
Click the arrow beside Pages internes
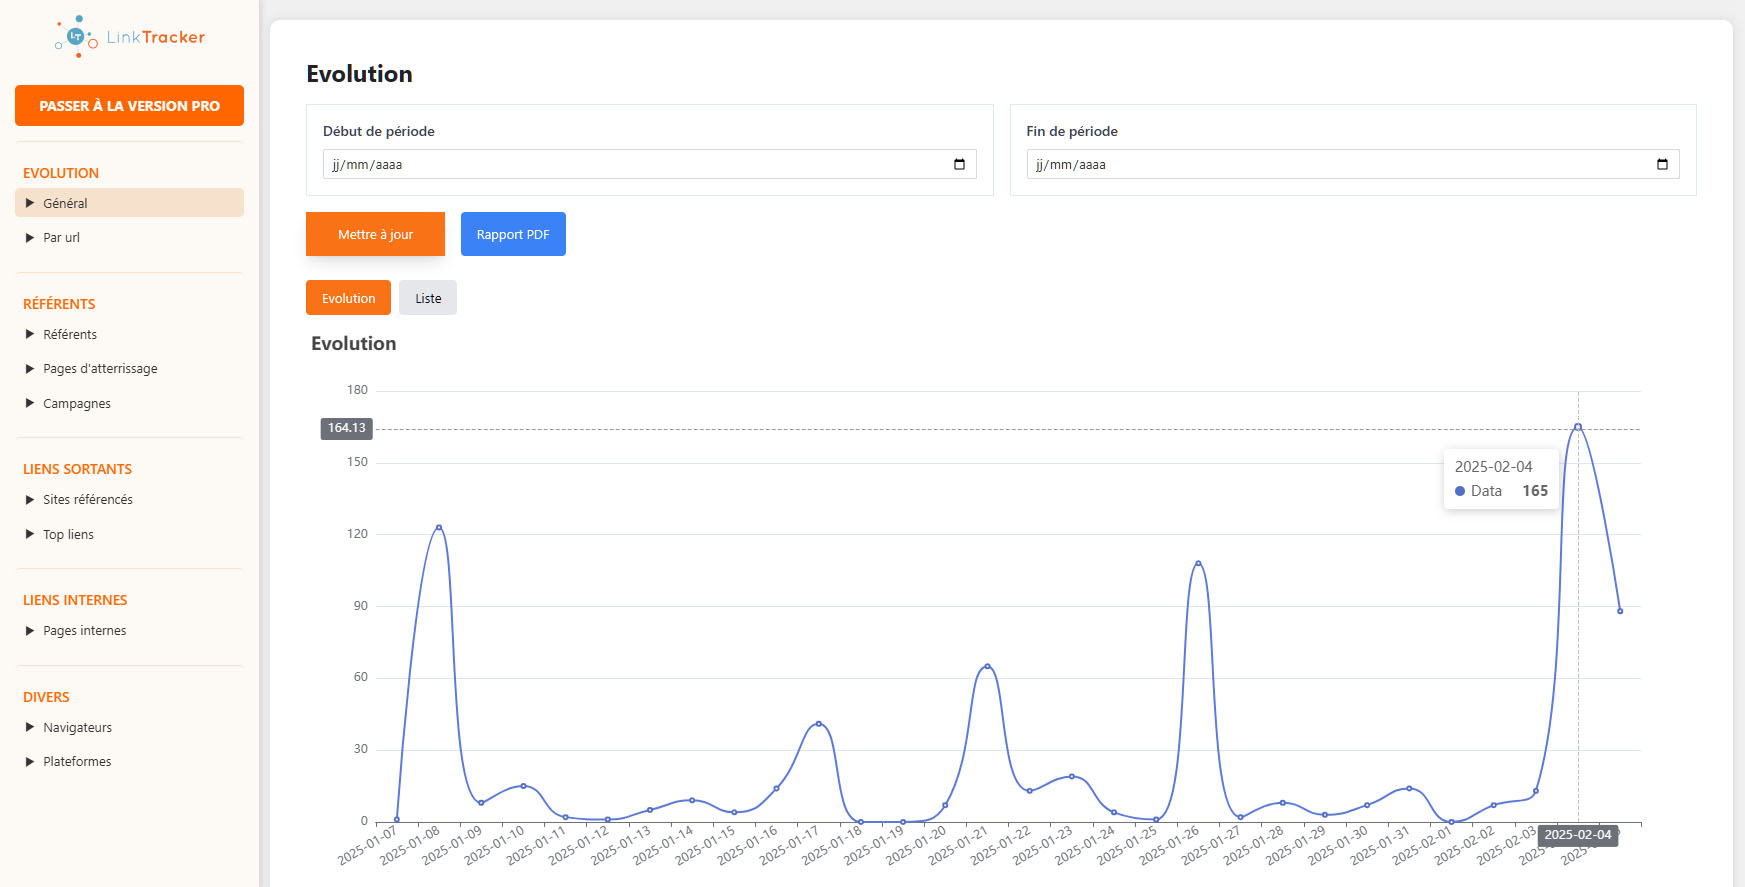(30, 630)
